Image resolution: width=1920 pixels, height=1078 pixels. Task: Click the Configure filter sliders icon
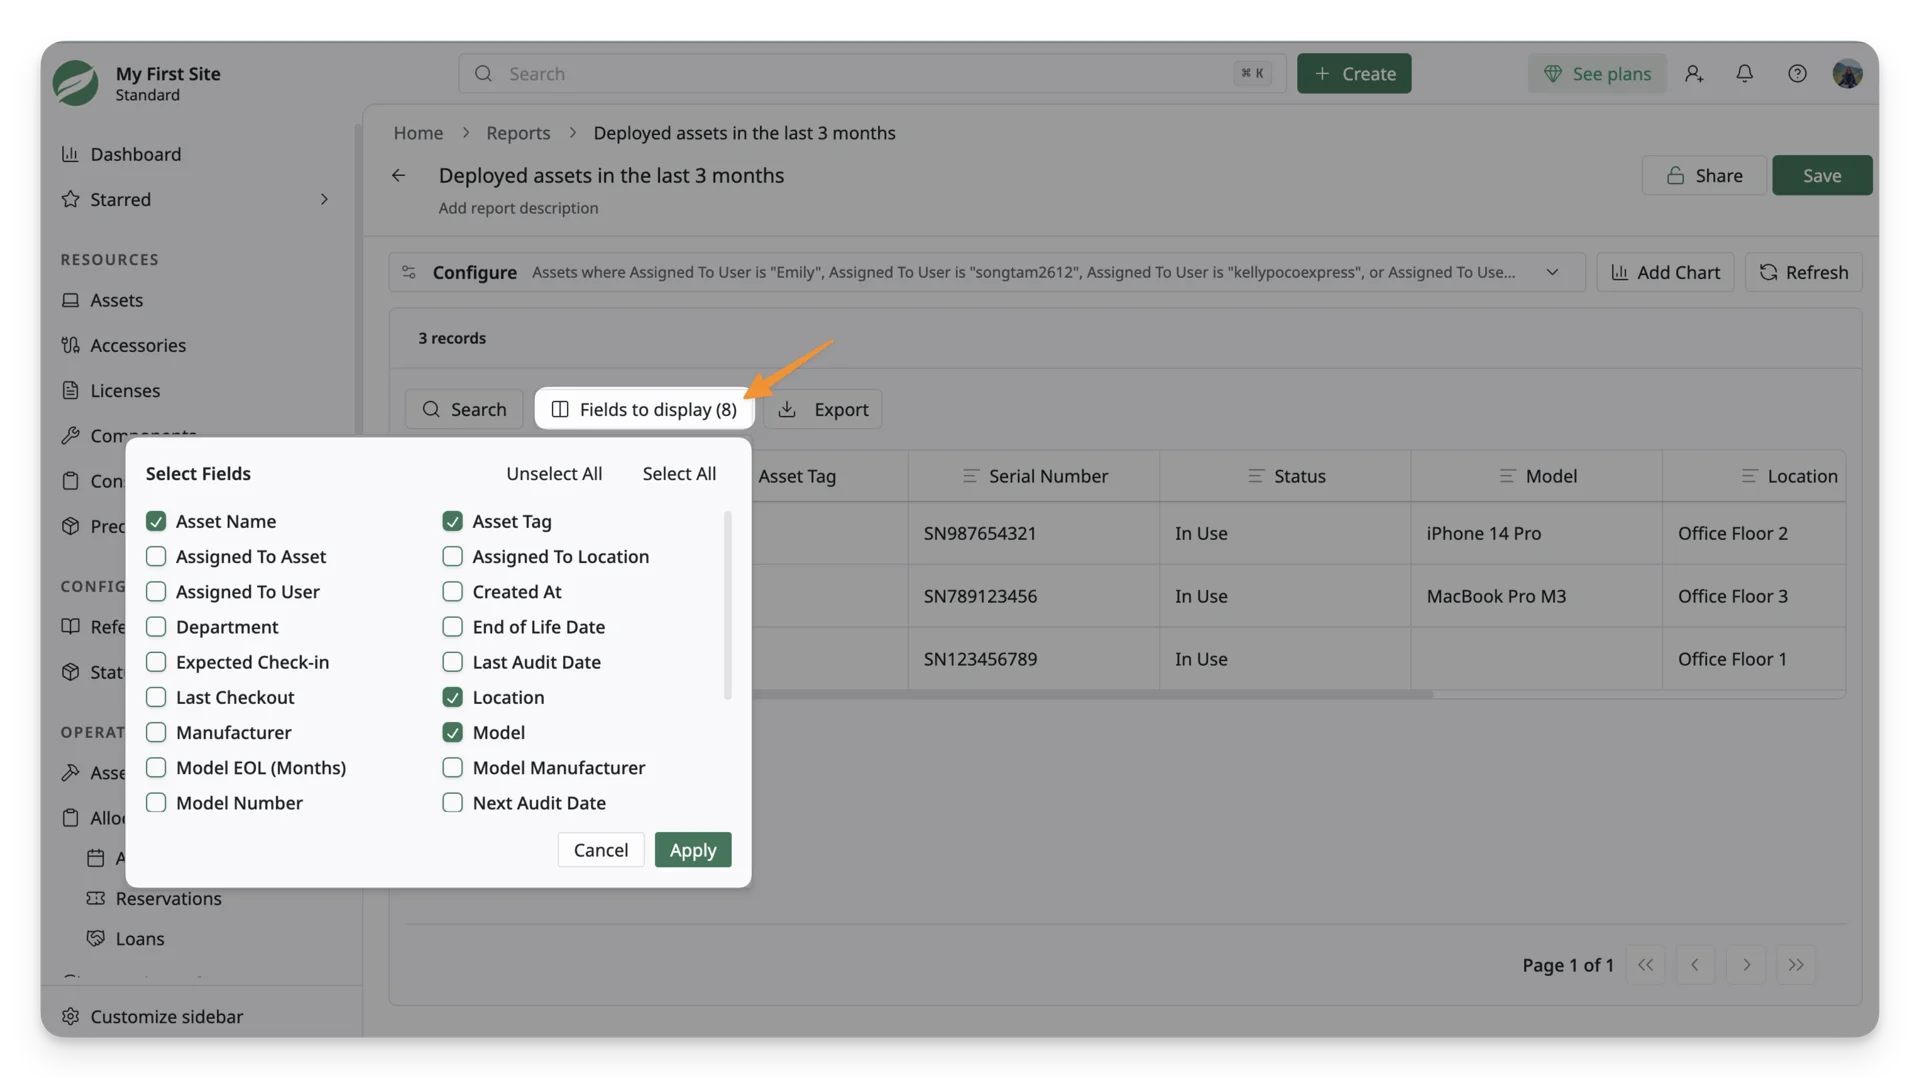(409, 272)
